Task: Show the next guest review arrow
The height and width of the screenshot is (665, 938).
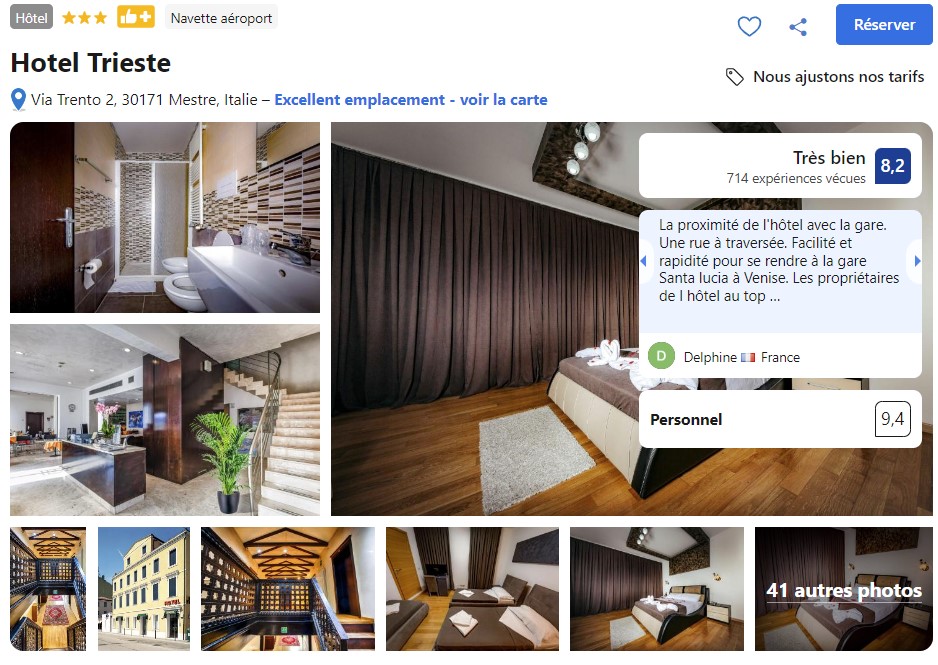Action: tap(917, 261)
